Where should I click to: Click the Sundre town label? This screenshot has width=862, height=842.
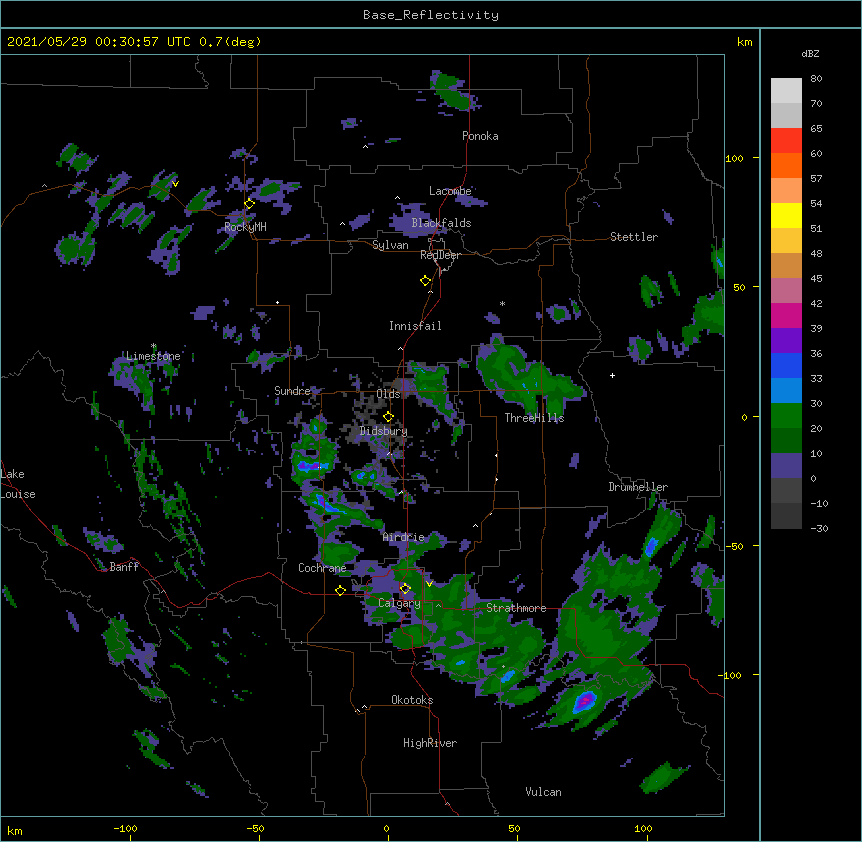pos(292,391)
